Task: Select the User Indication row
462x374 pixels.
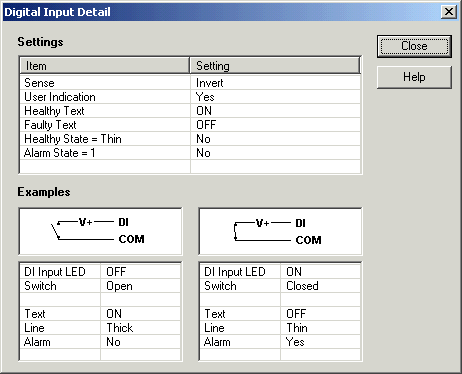Action: point(190,97)
